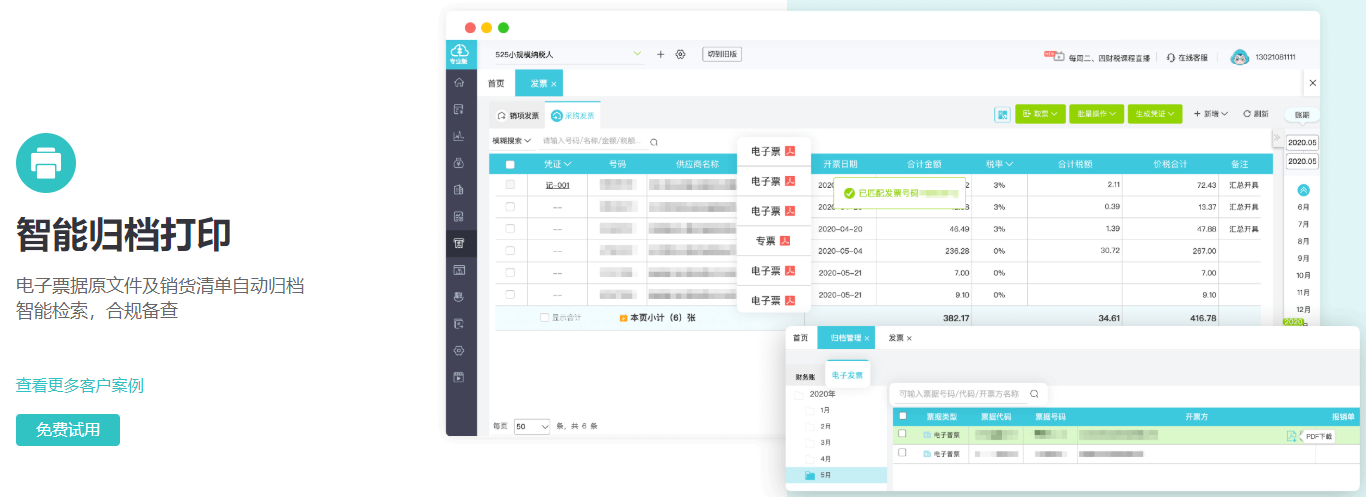Expand the green 生成凭证 dropdown button

tap(1155, 114)
